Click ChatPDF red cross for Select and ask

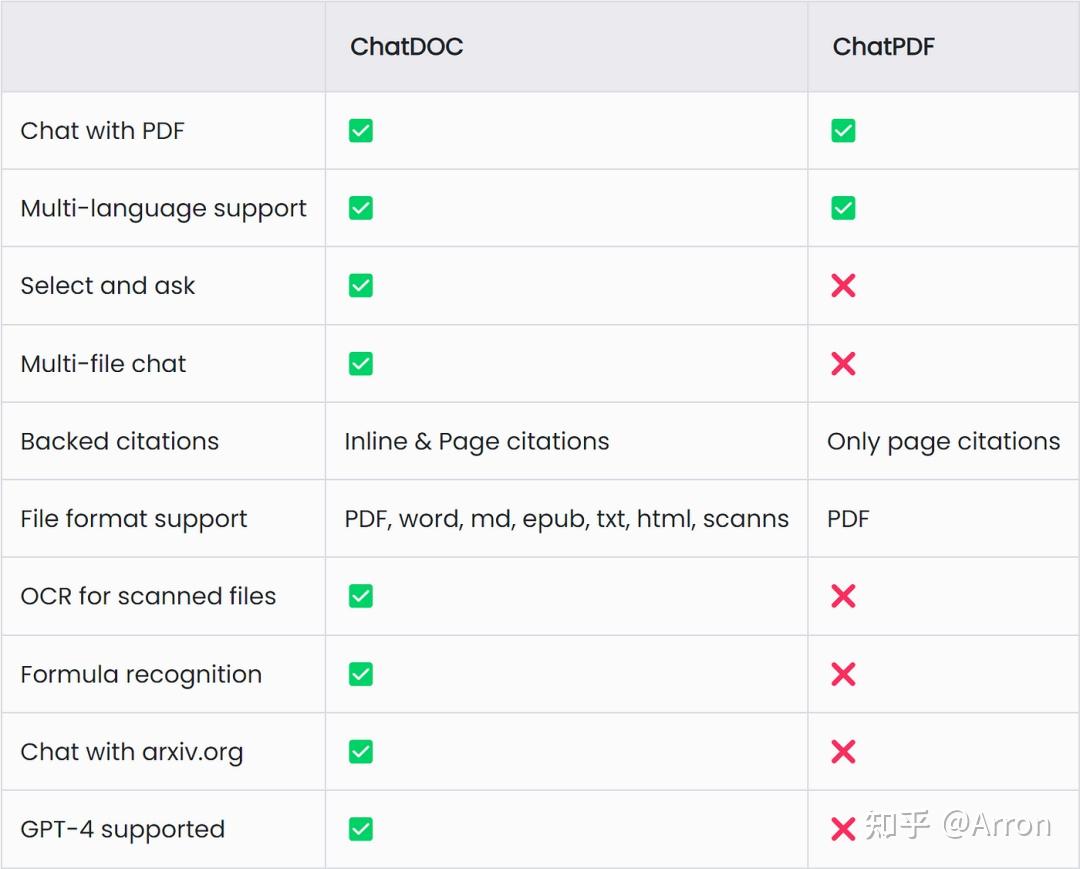click(x=843, y=286)
